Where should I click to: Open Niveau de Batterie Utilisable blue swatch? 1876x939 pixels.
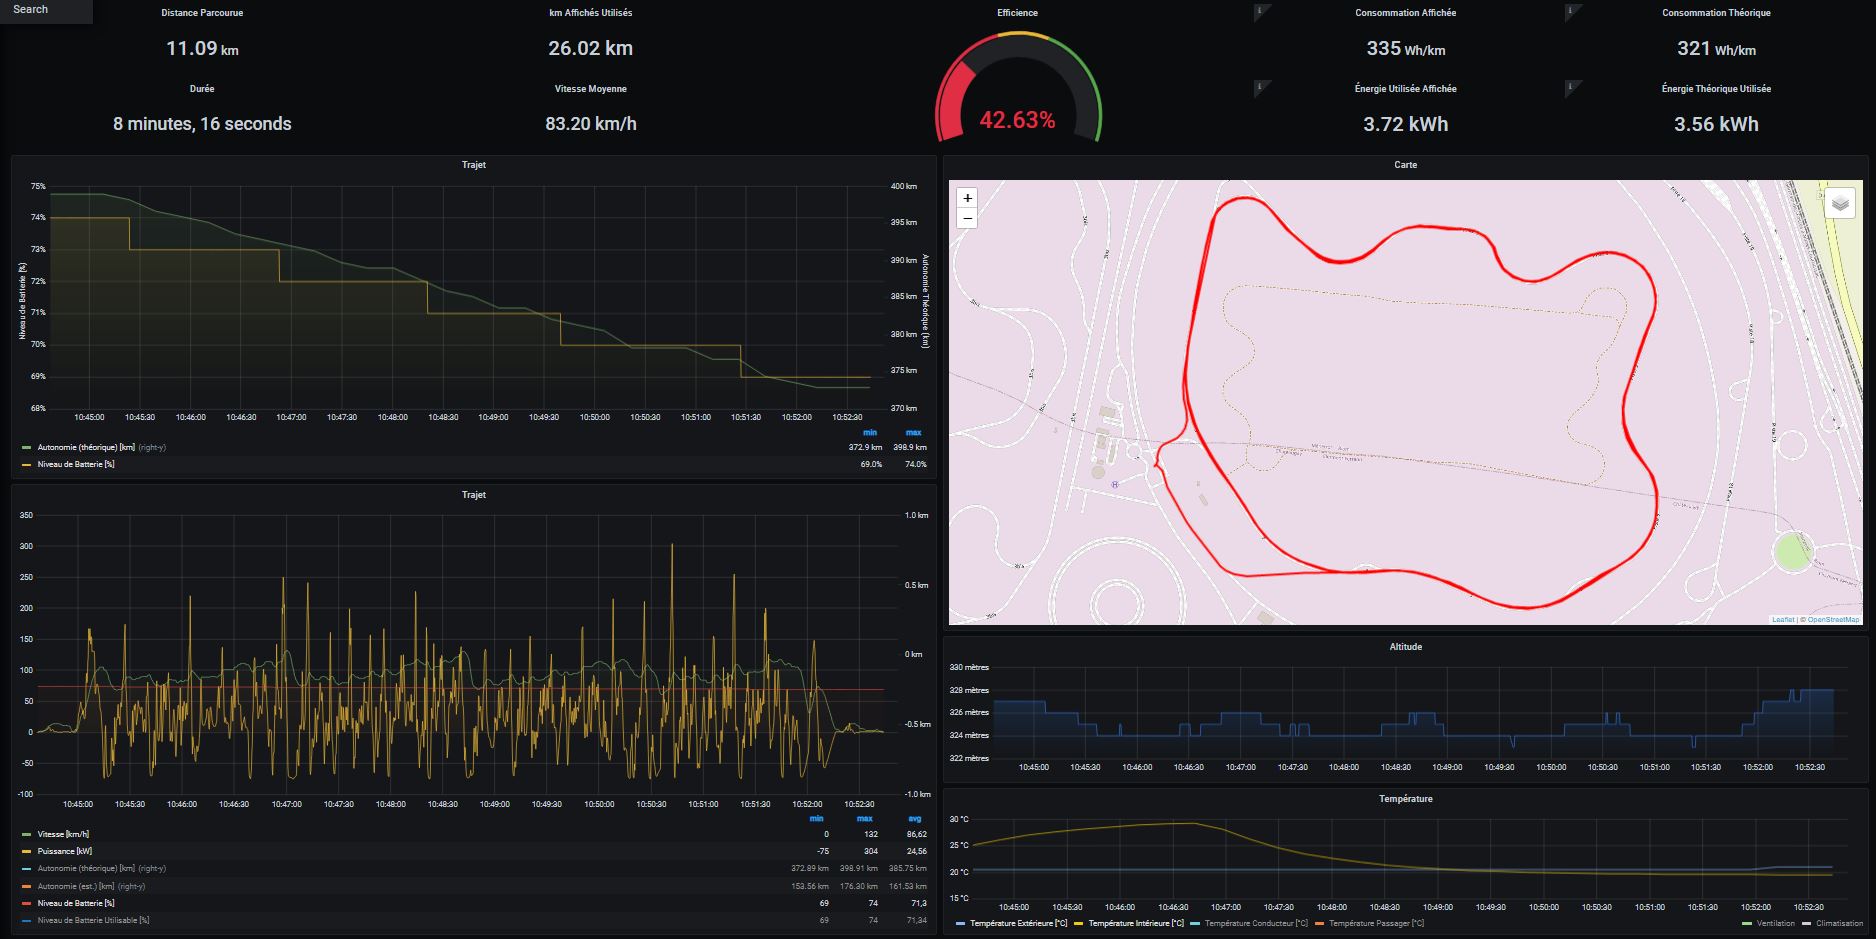tap(26, 920)
